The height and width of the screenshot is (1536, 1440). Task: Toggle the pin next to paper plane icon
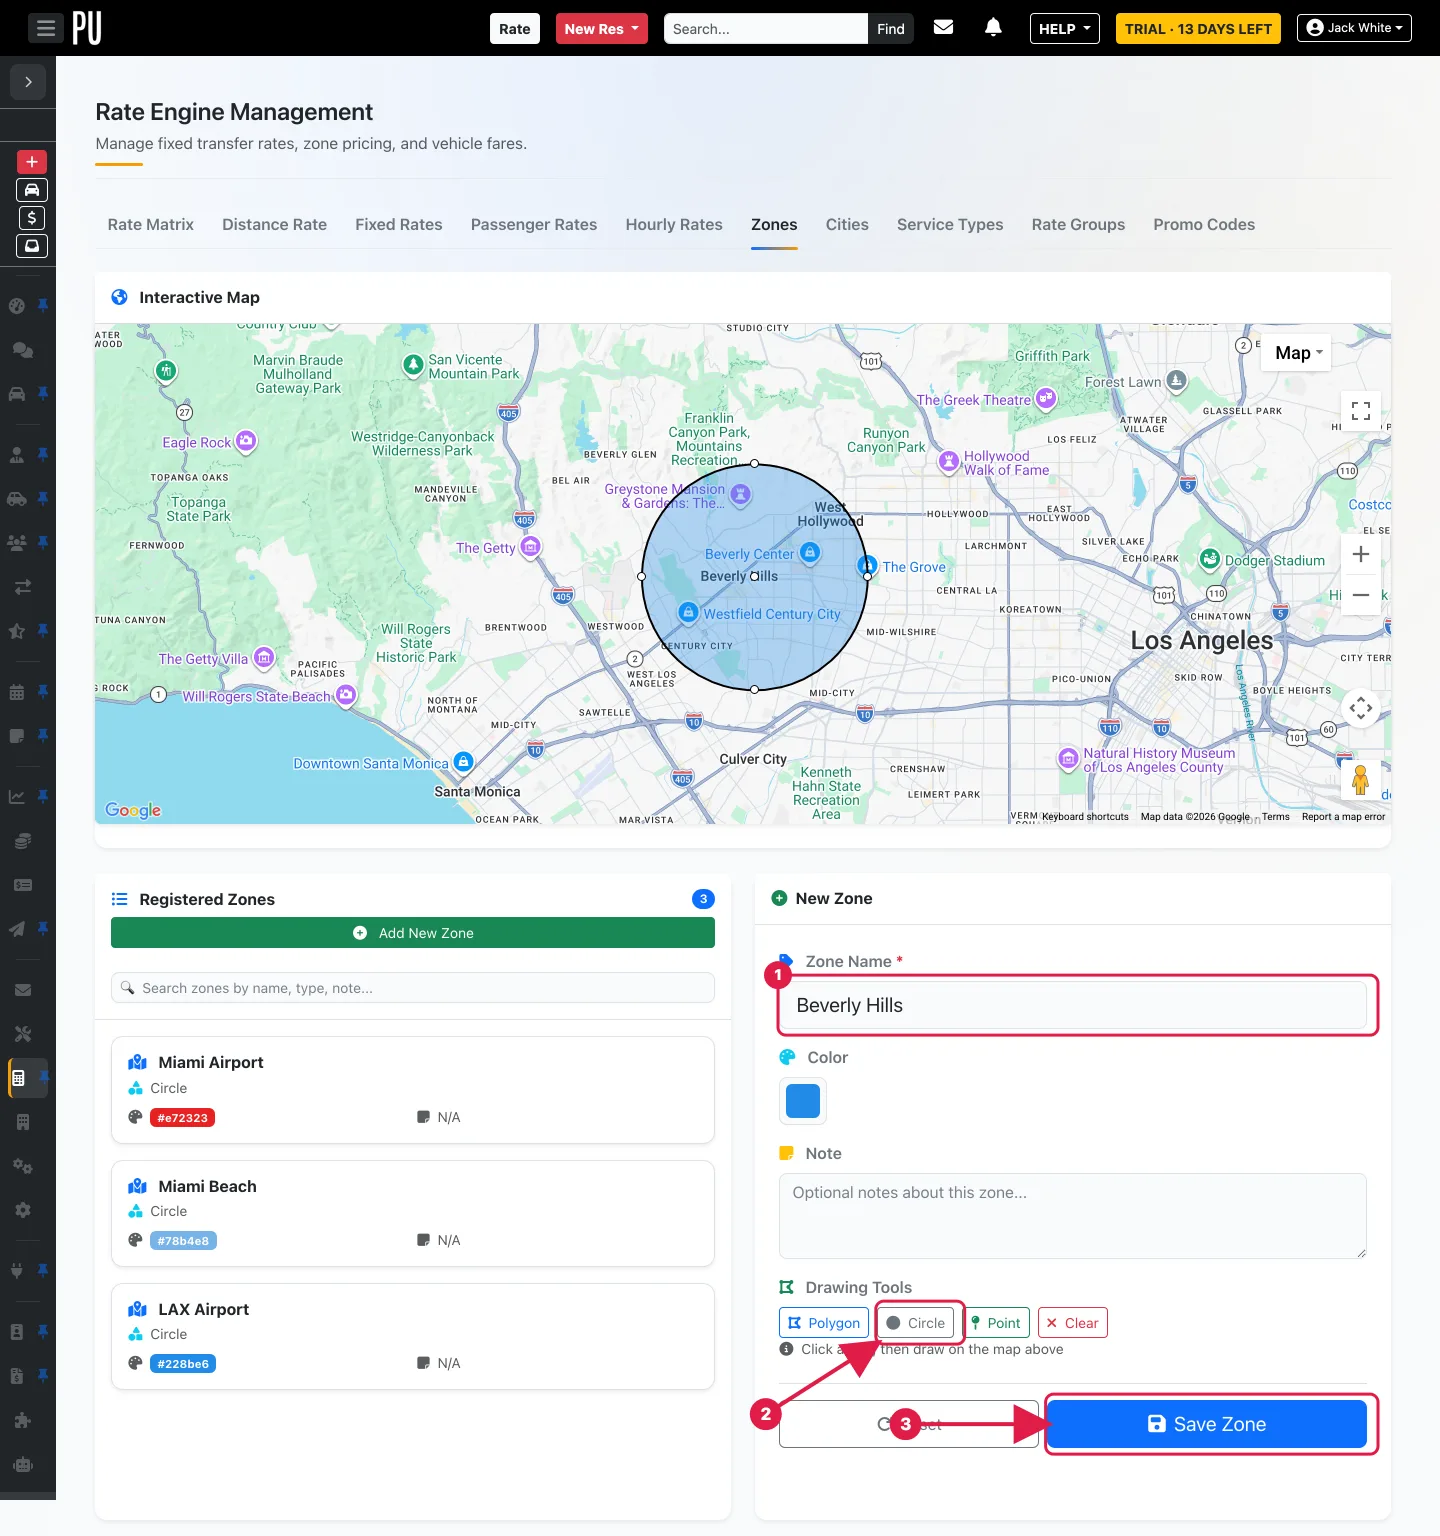pyautogui.click(x=43, y=928)
